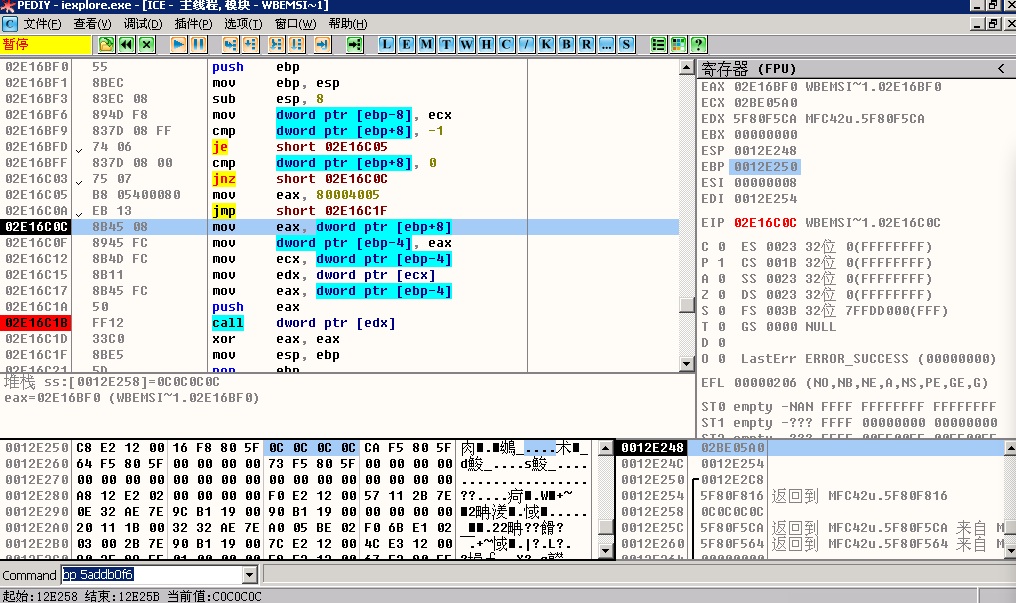This screenshot has height=603, width=1016.
Task: Open Threads window with T button
Action: (x=446, y=44)
